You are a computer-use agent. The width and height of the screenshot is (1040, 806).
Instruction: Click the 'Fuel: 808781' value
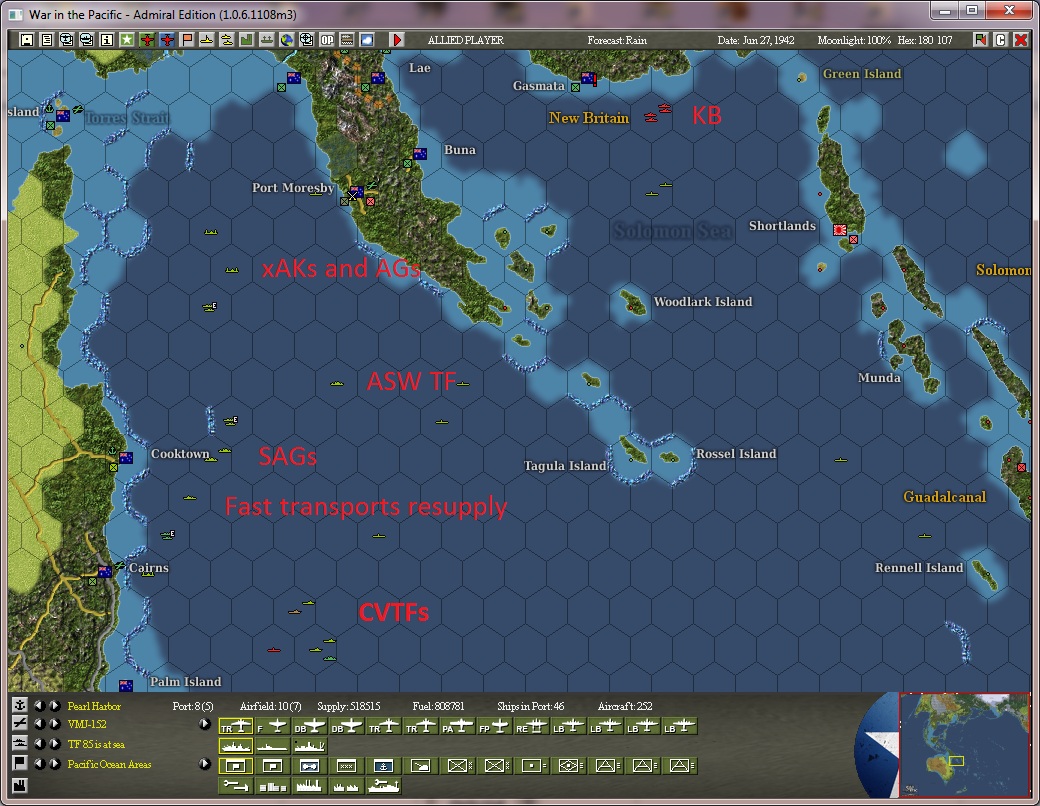tap(438, 706)
